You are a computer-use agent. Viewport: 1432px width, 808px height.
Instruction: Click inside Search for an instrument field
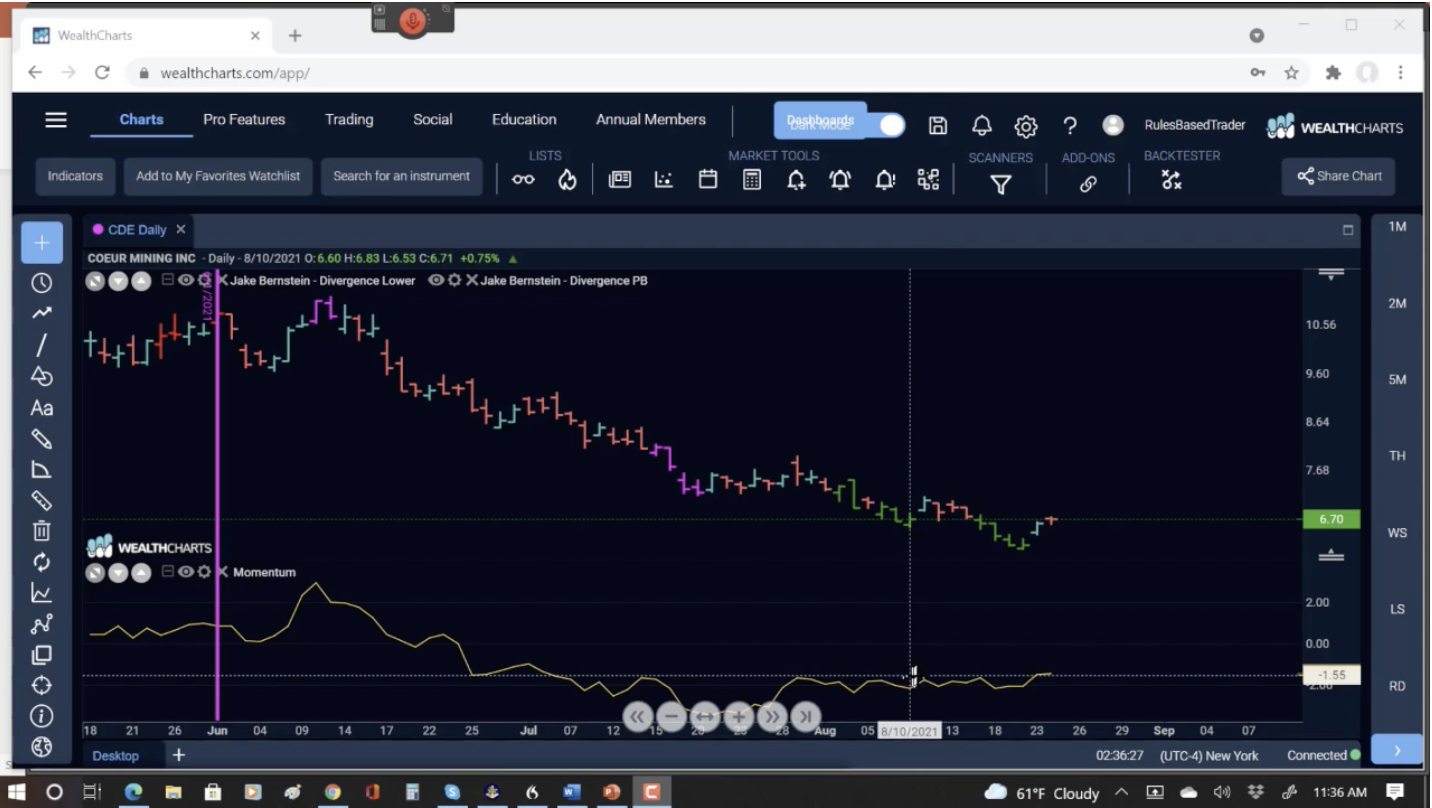tap(402, 176)
